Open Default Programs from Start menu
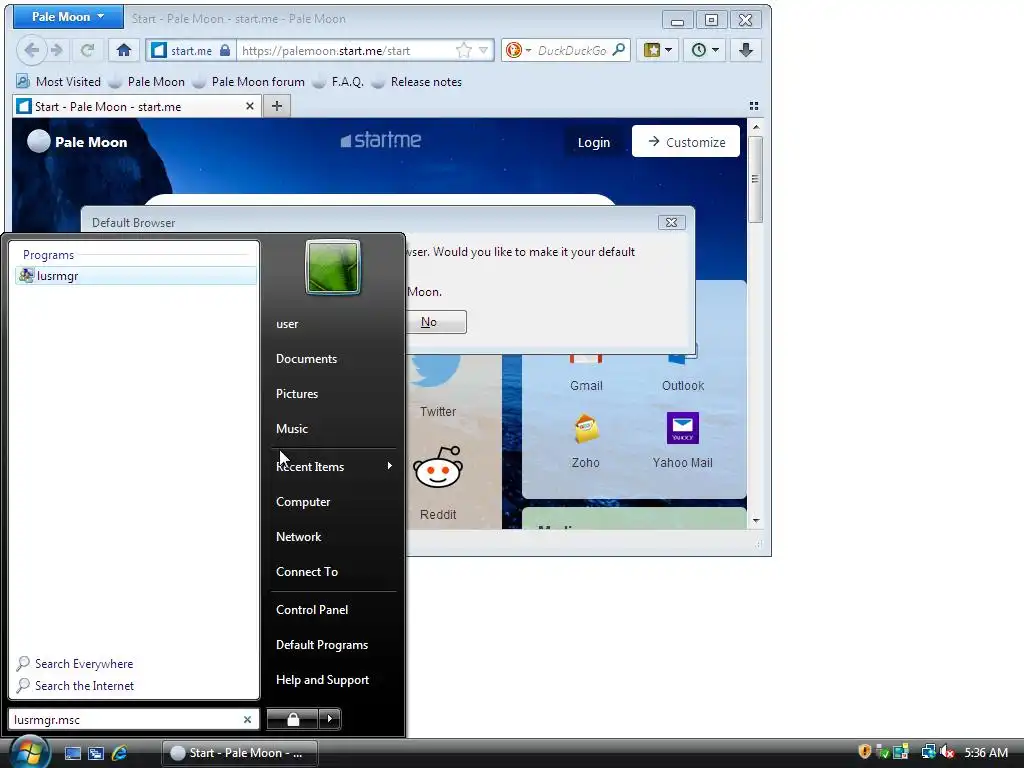Viewport: 1024px width, 768px height. tap(322, 645)
